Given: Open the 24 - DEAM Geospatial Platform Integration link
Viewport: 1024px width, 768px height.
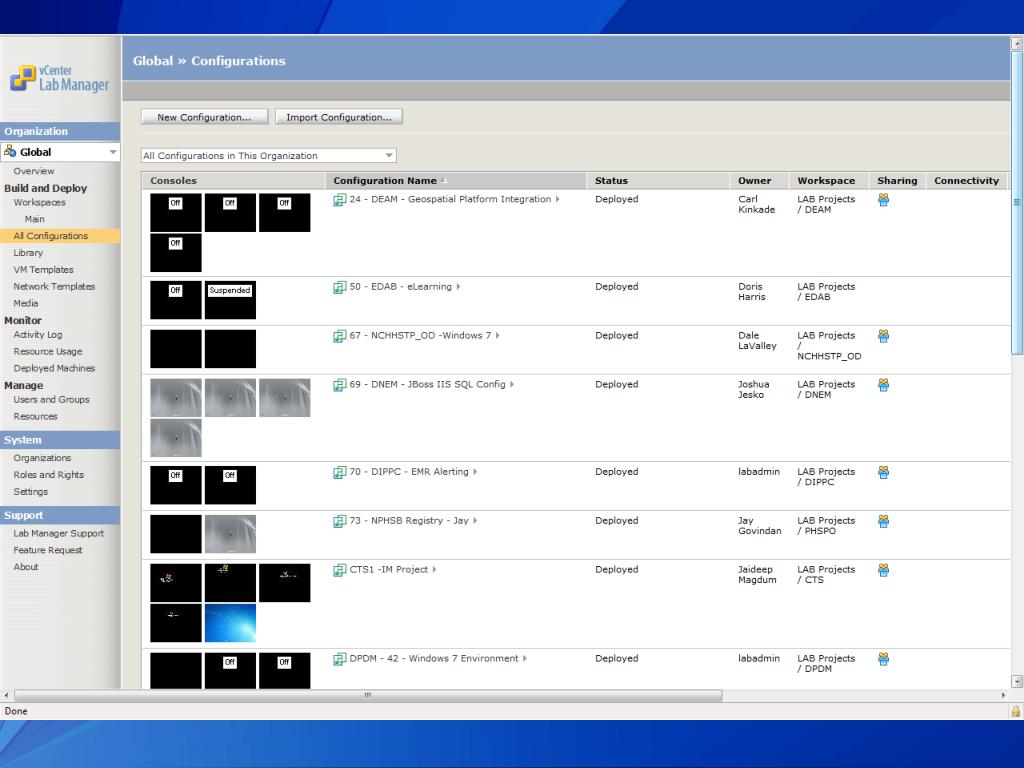Looking at the screenshot, I should coord(450,199).
